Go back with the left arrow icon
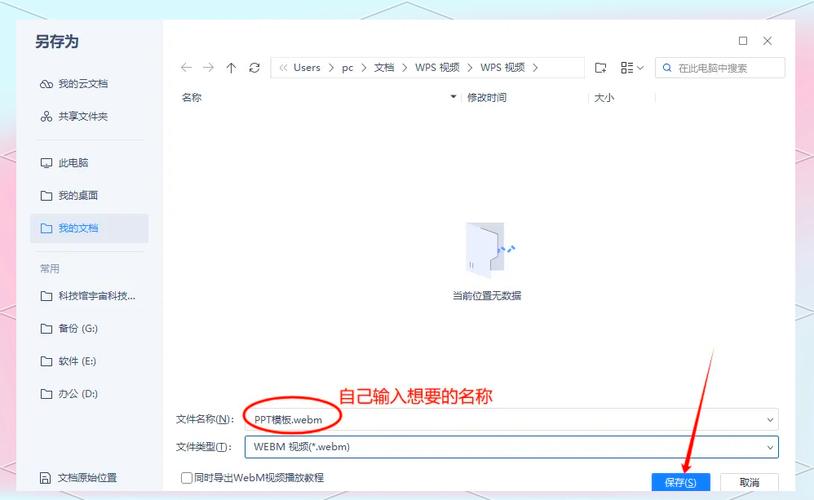The height and width of the screenshot is (500, 814). (186, 67)
